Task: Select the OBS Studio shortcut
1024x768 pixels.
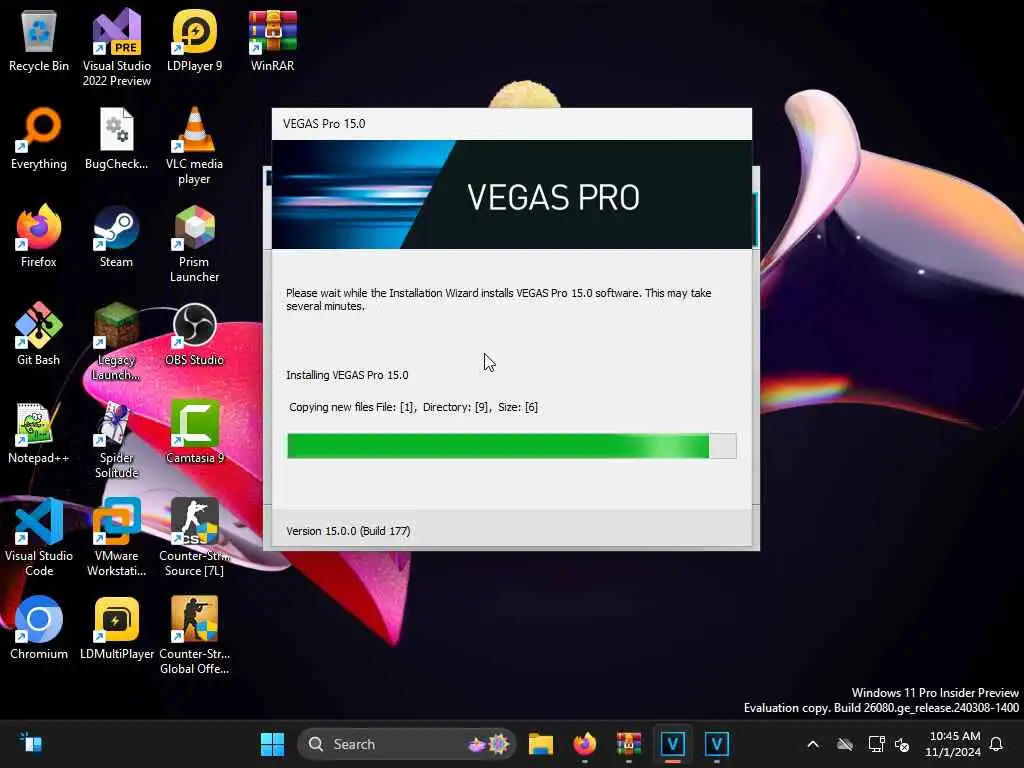Action: (194, 335)
